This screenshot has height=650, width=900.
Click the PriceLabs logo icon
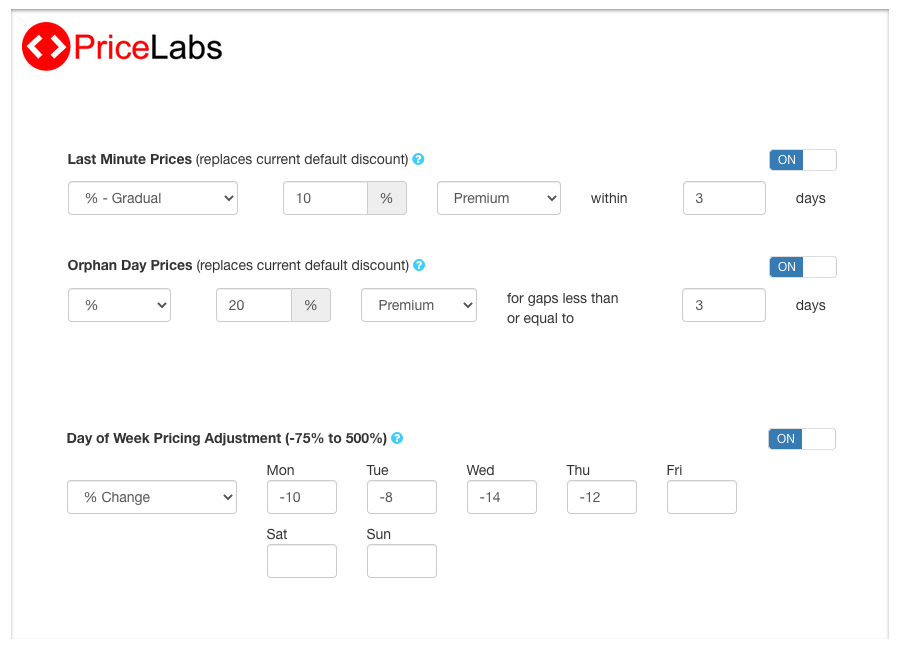[46, 47]
